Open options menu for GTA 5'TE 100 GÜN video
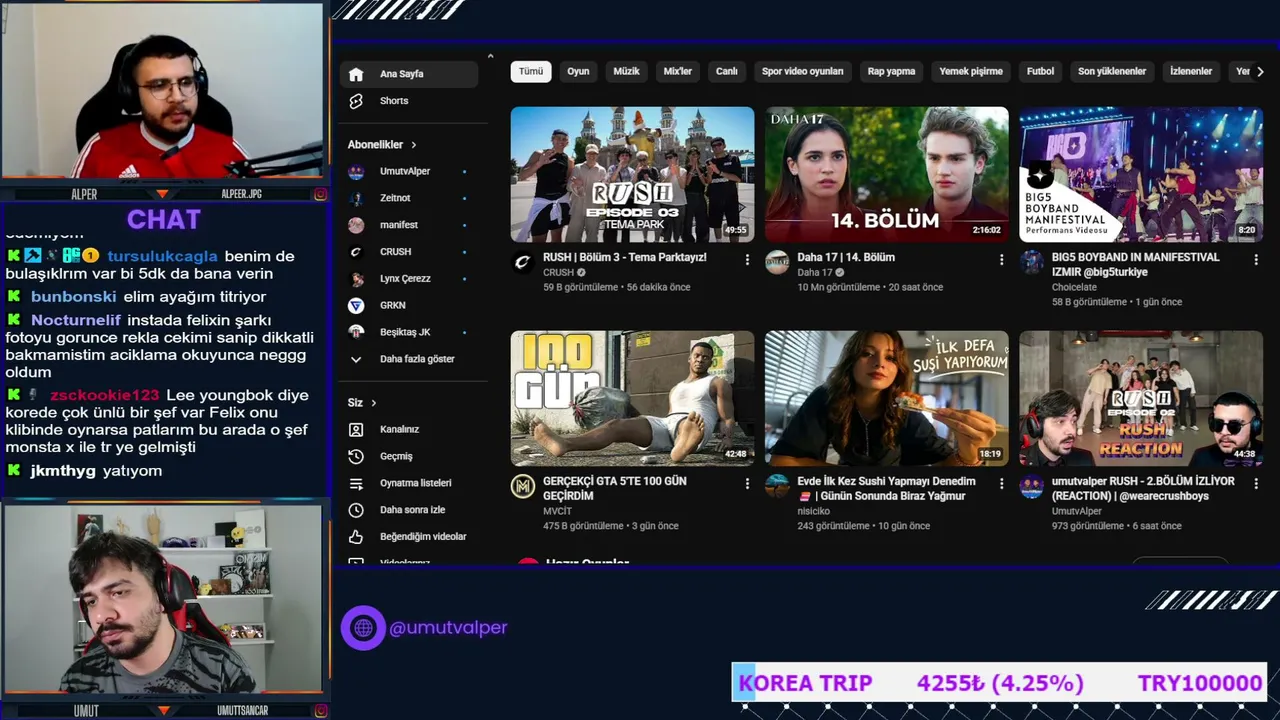Screen dimensions: 1280x720 [x=747, y=483]
